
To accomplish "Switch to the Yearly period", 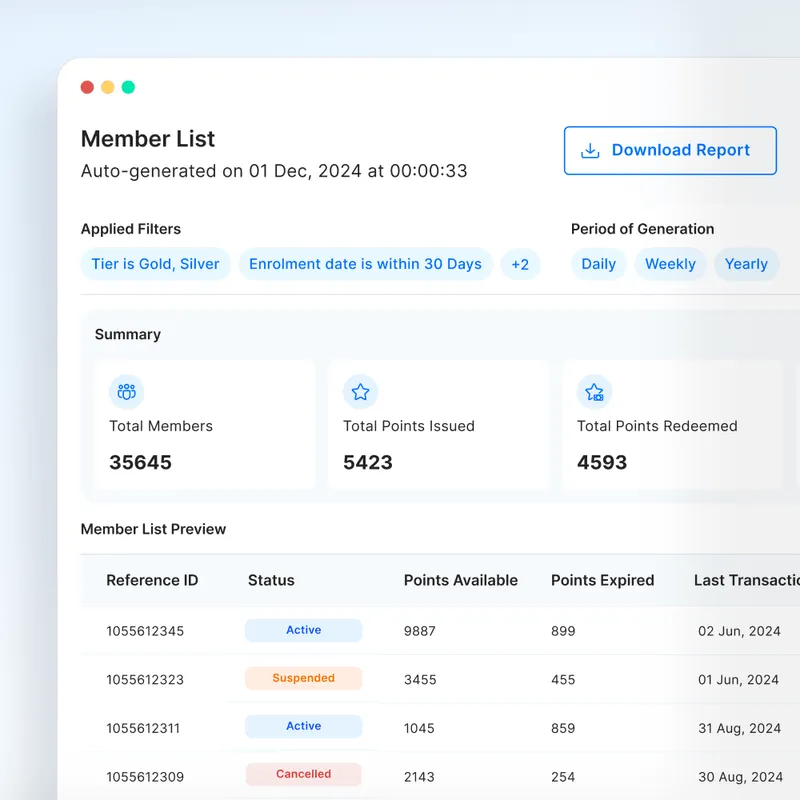I will coord(747,264).
